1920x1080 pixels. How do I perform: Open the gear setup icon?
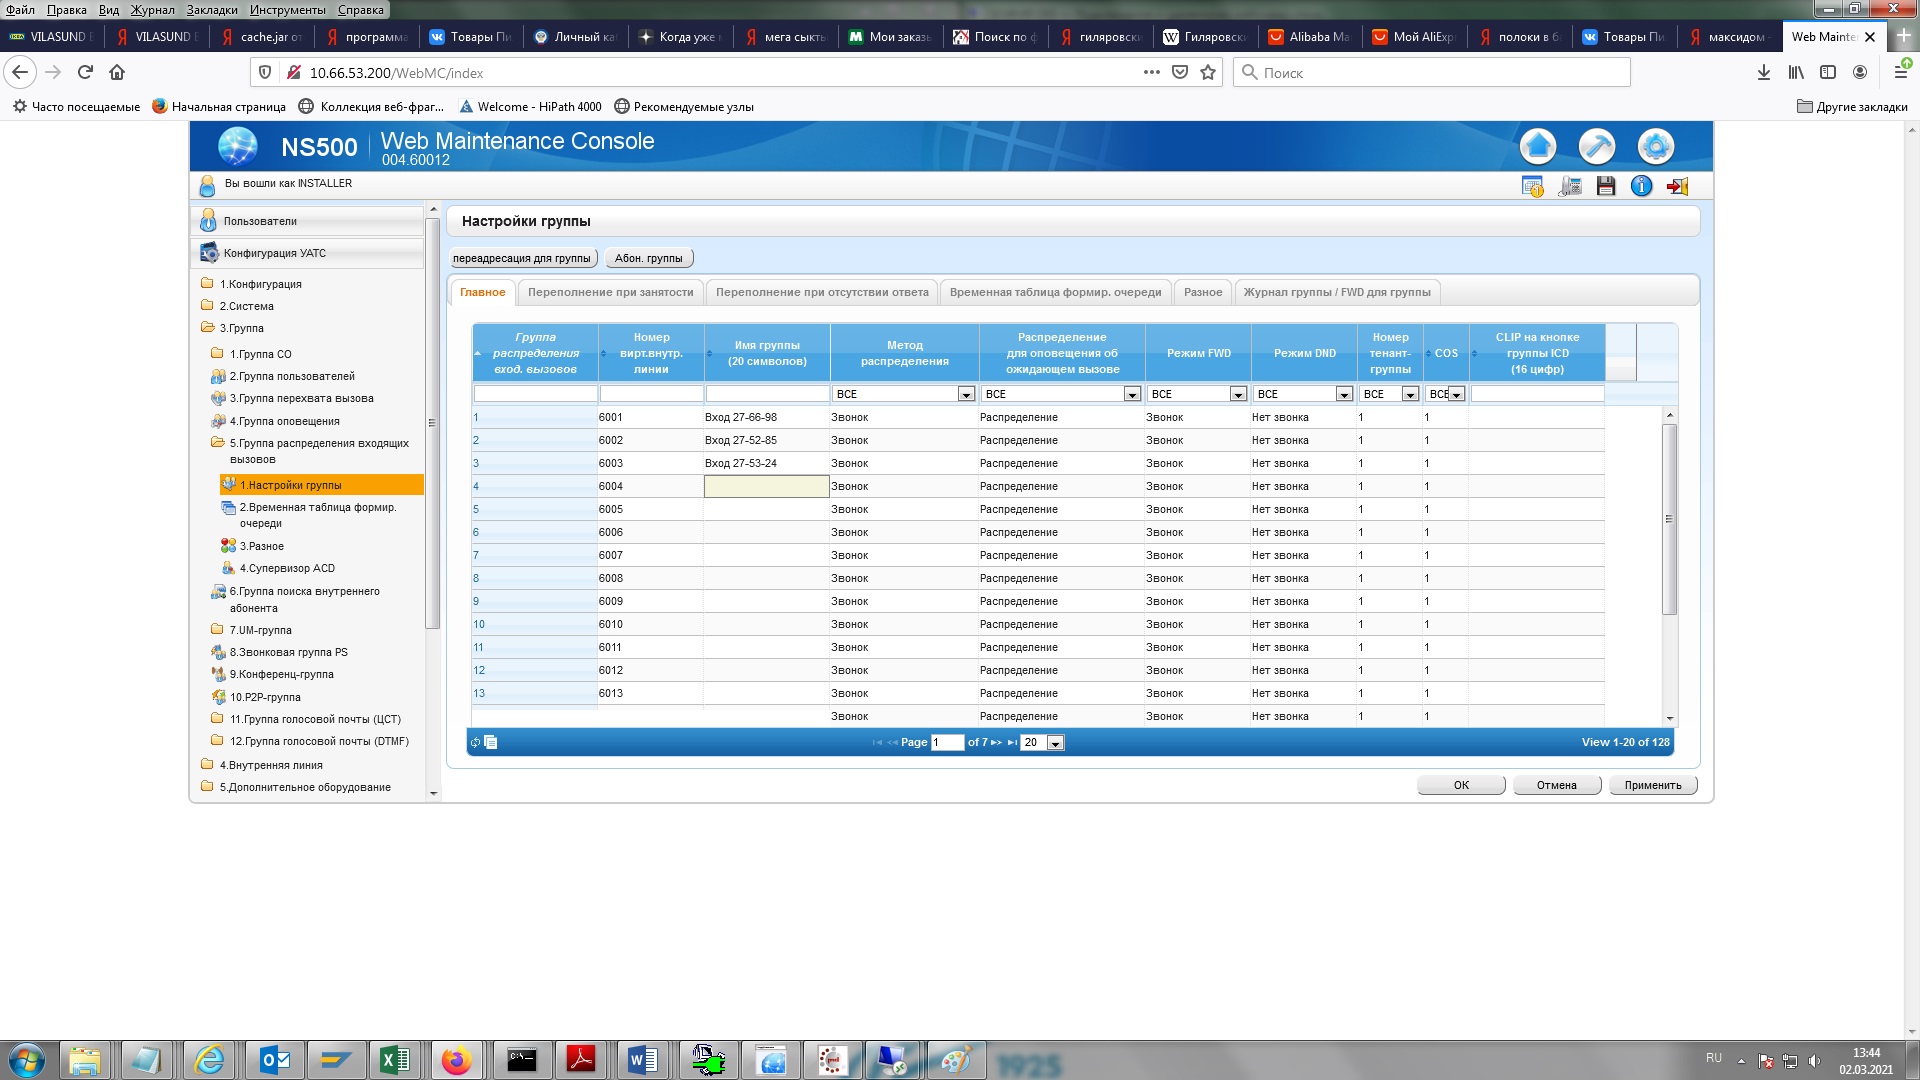(1656, 147)
